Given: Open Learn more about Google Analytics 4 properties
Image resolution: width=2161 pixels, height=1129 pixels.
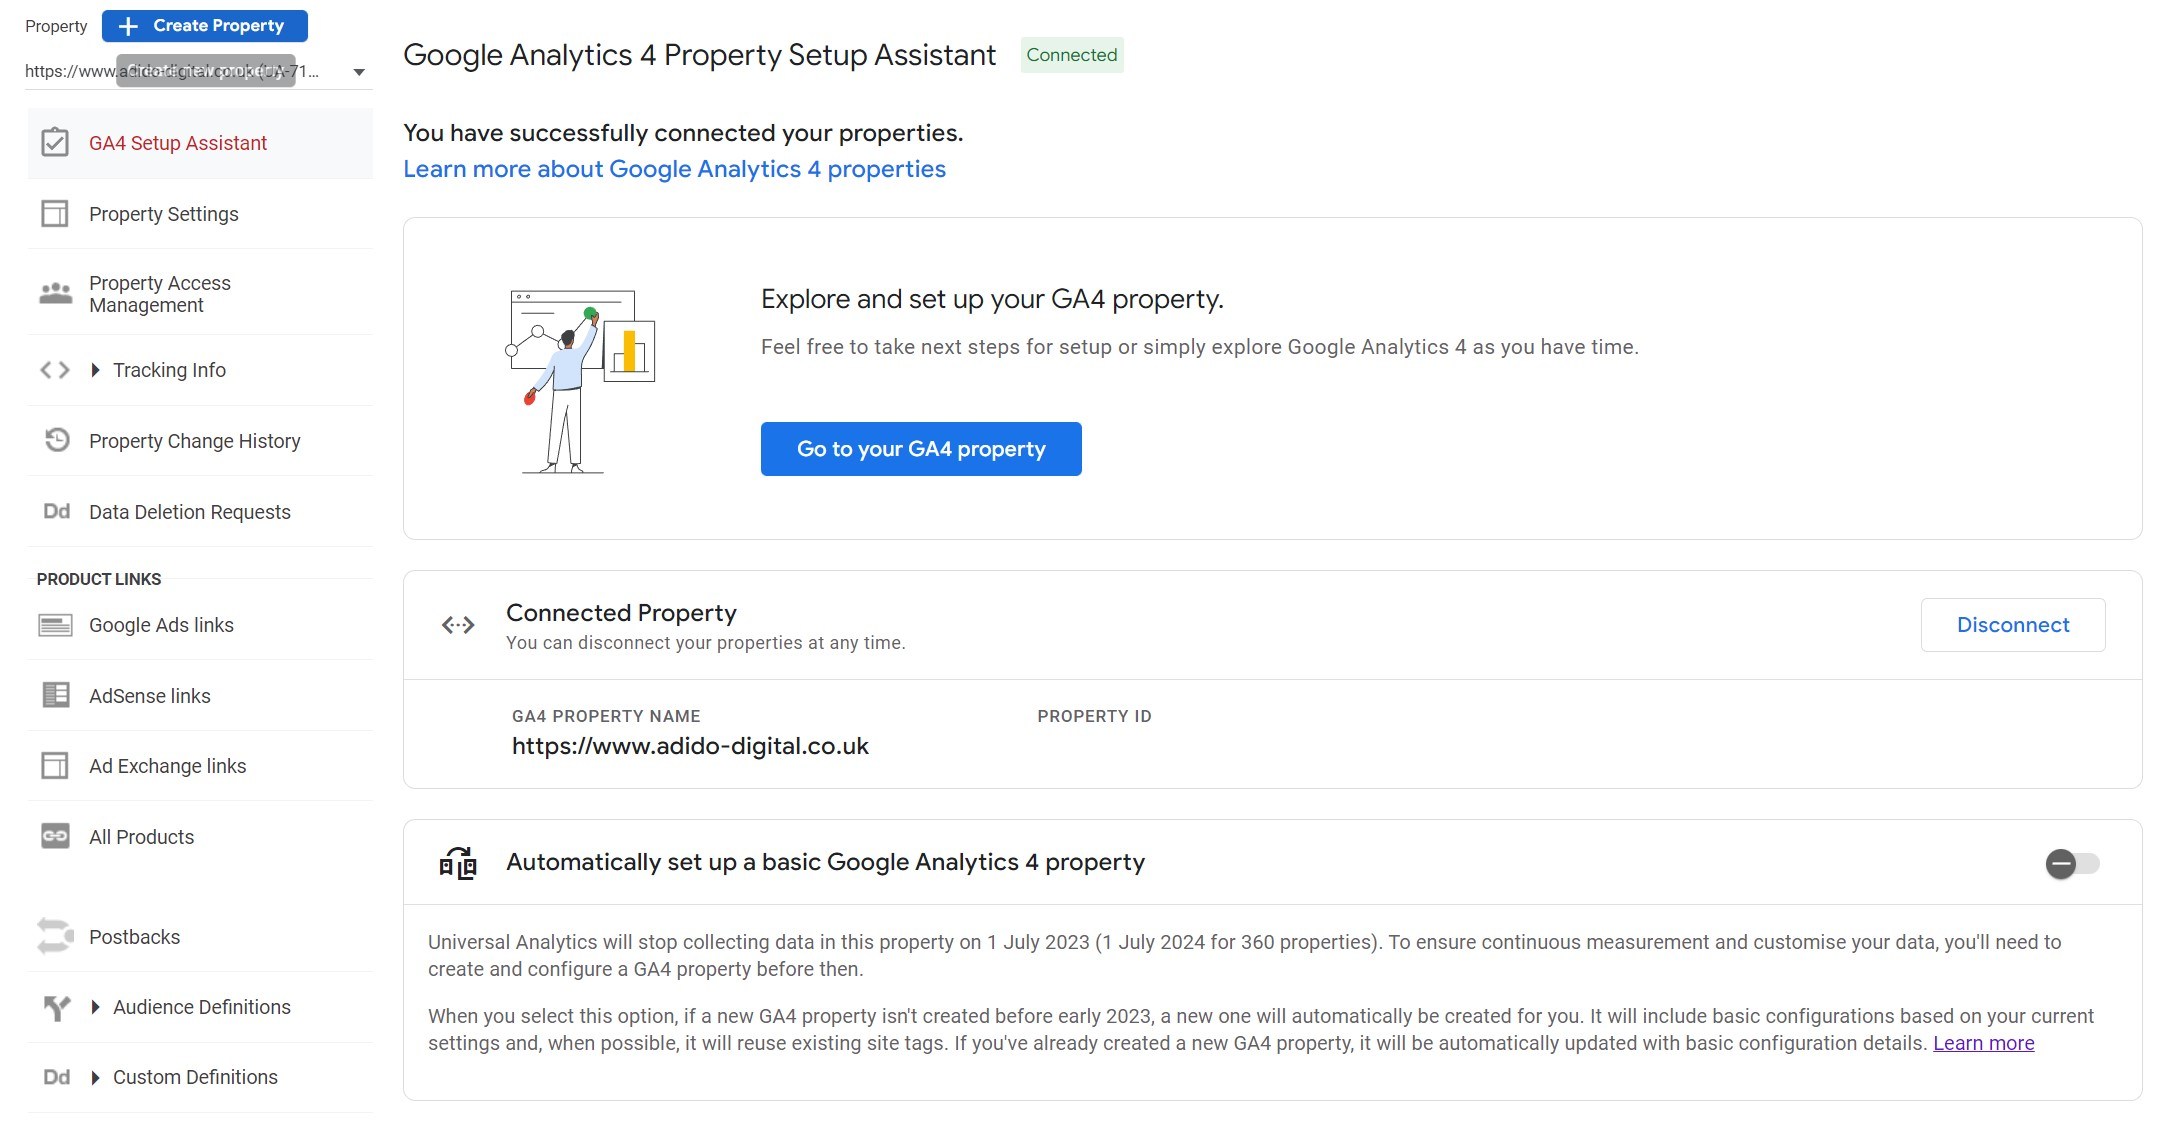Looking at the screenshot, I should click(x=674, y=169).
